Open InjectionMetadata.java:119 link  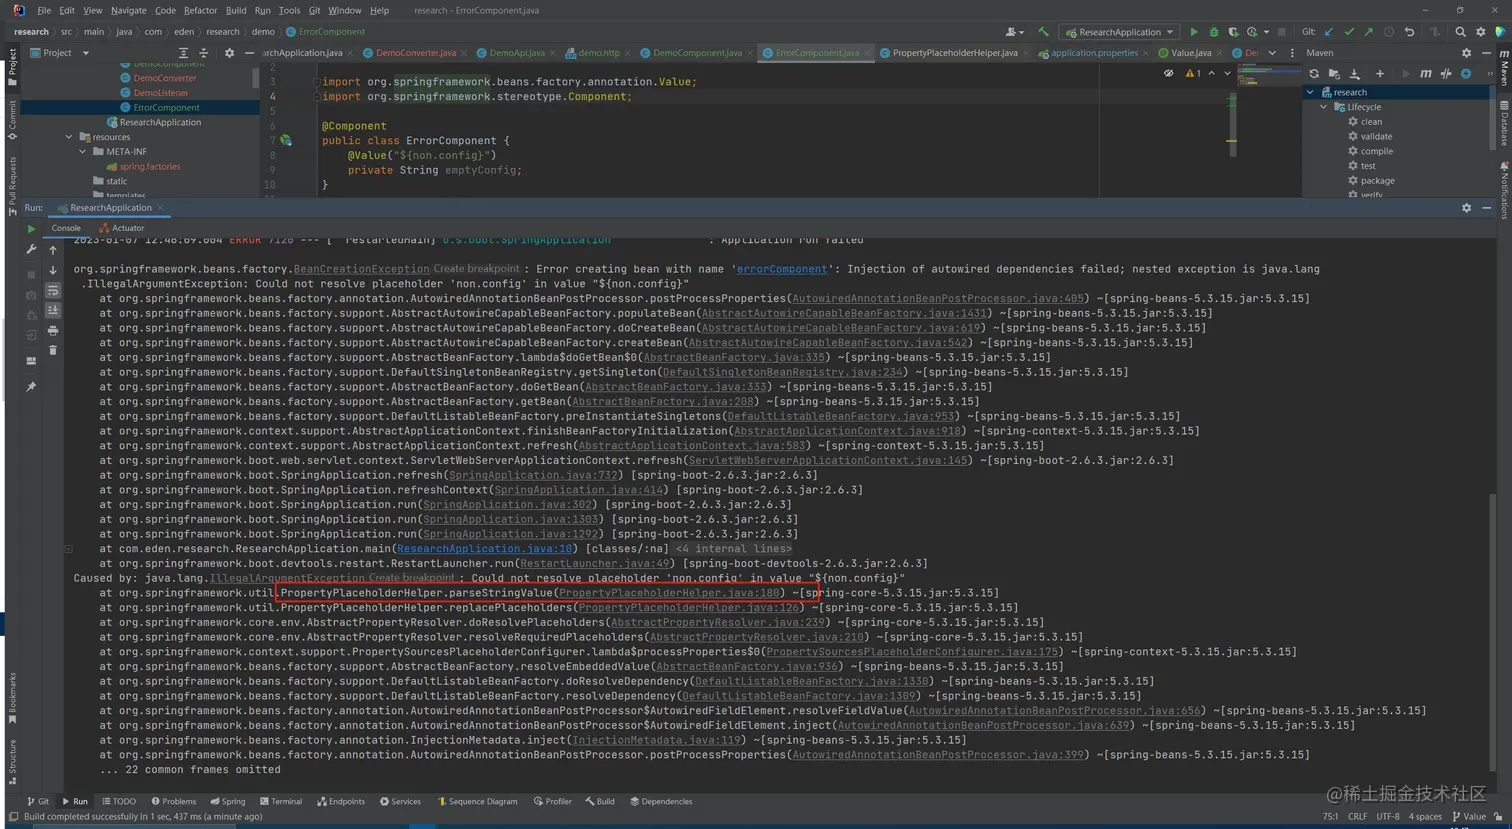point(656,740)
